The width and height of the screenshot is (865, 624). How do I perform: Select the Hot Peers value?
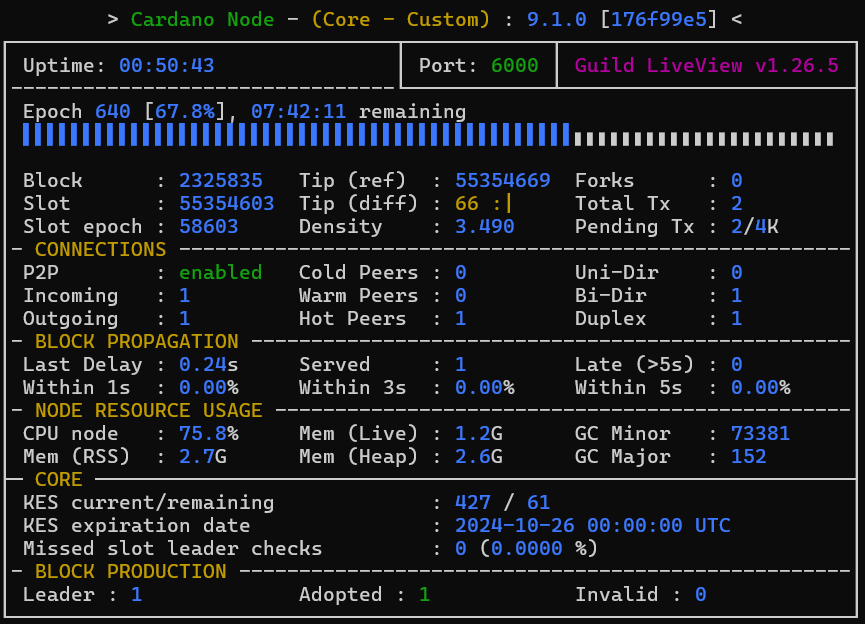[461, 319]
